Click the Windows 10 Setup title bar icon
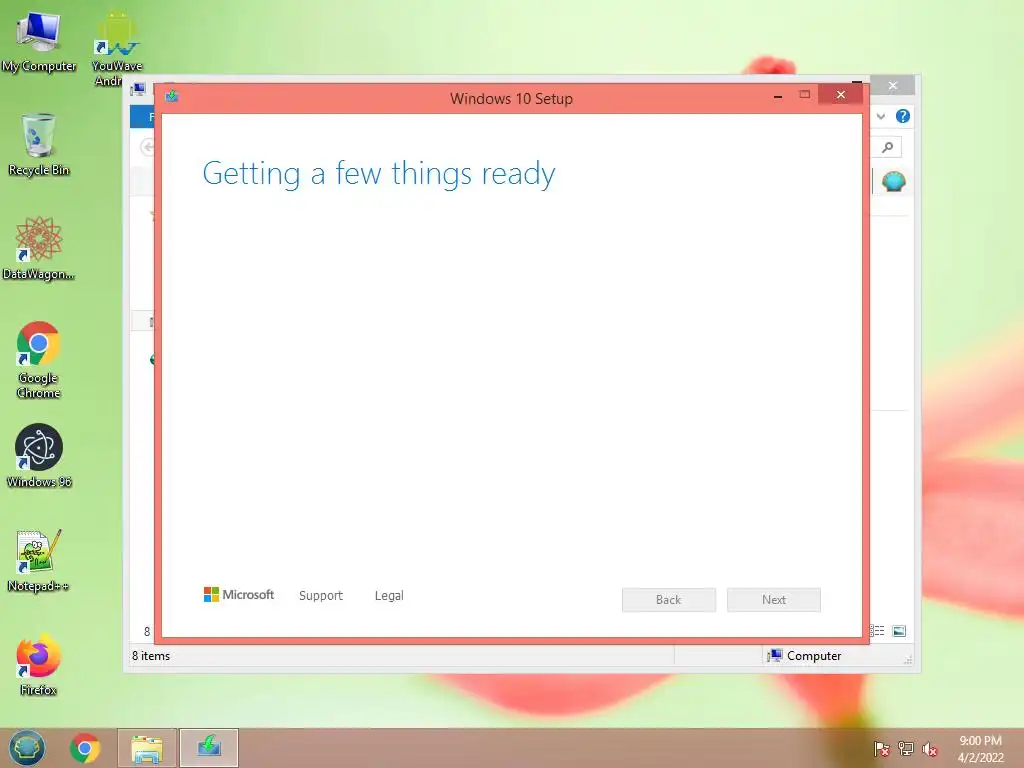The image size is (1024, 768). [x=172, y=97]
